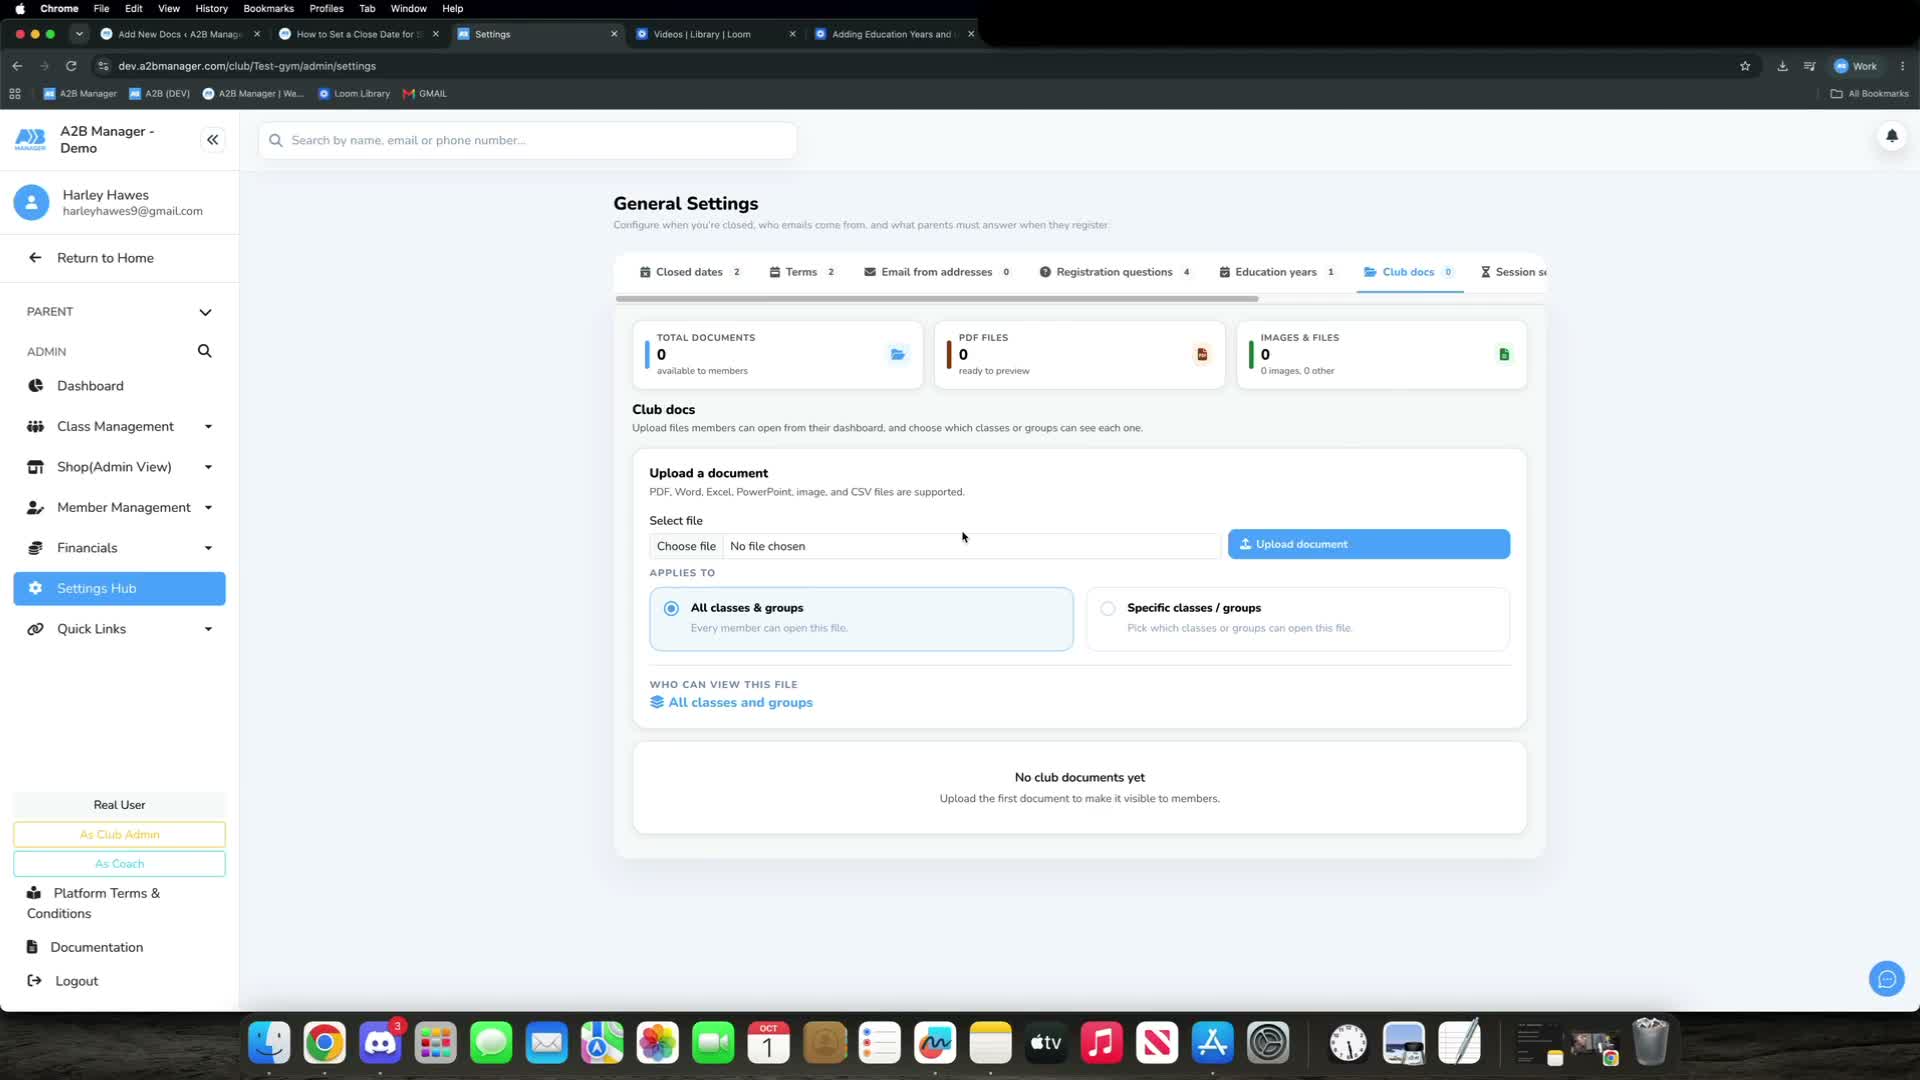Open Discord from the dock
The width and height of the screenshot is (1920, 1080).
[x=380, y=1043]
